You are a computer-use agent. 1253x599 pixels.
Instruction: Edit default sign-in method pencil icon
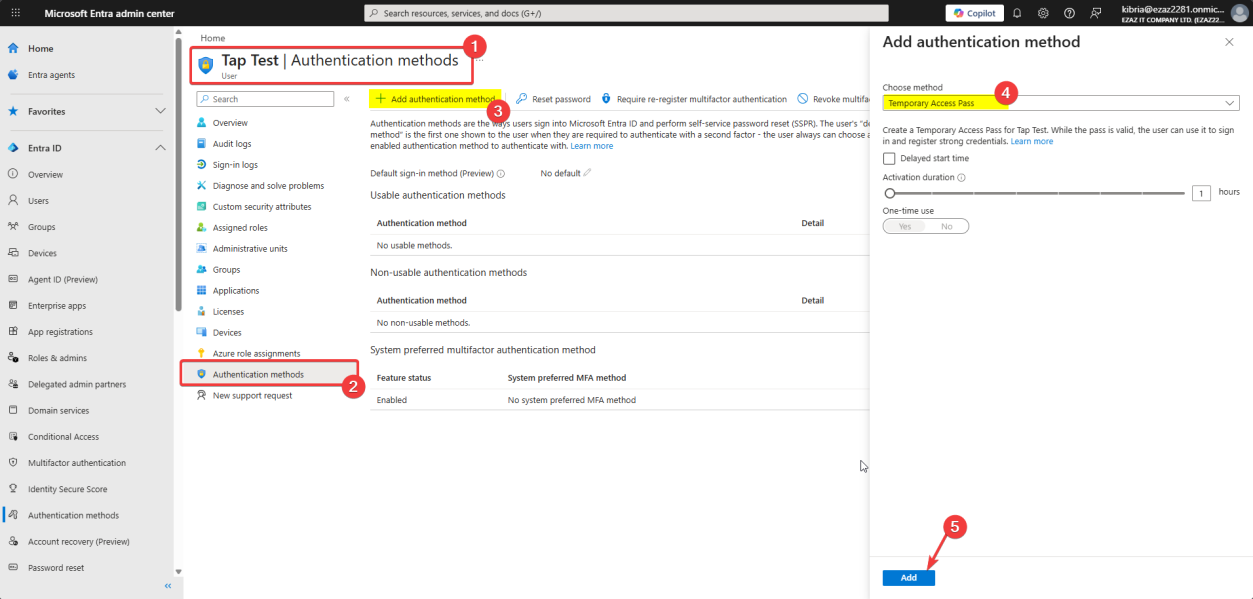(588, 173)
